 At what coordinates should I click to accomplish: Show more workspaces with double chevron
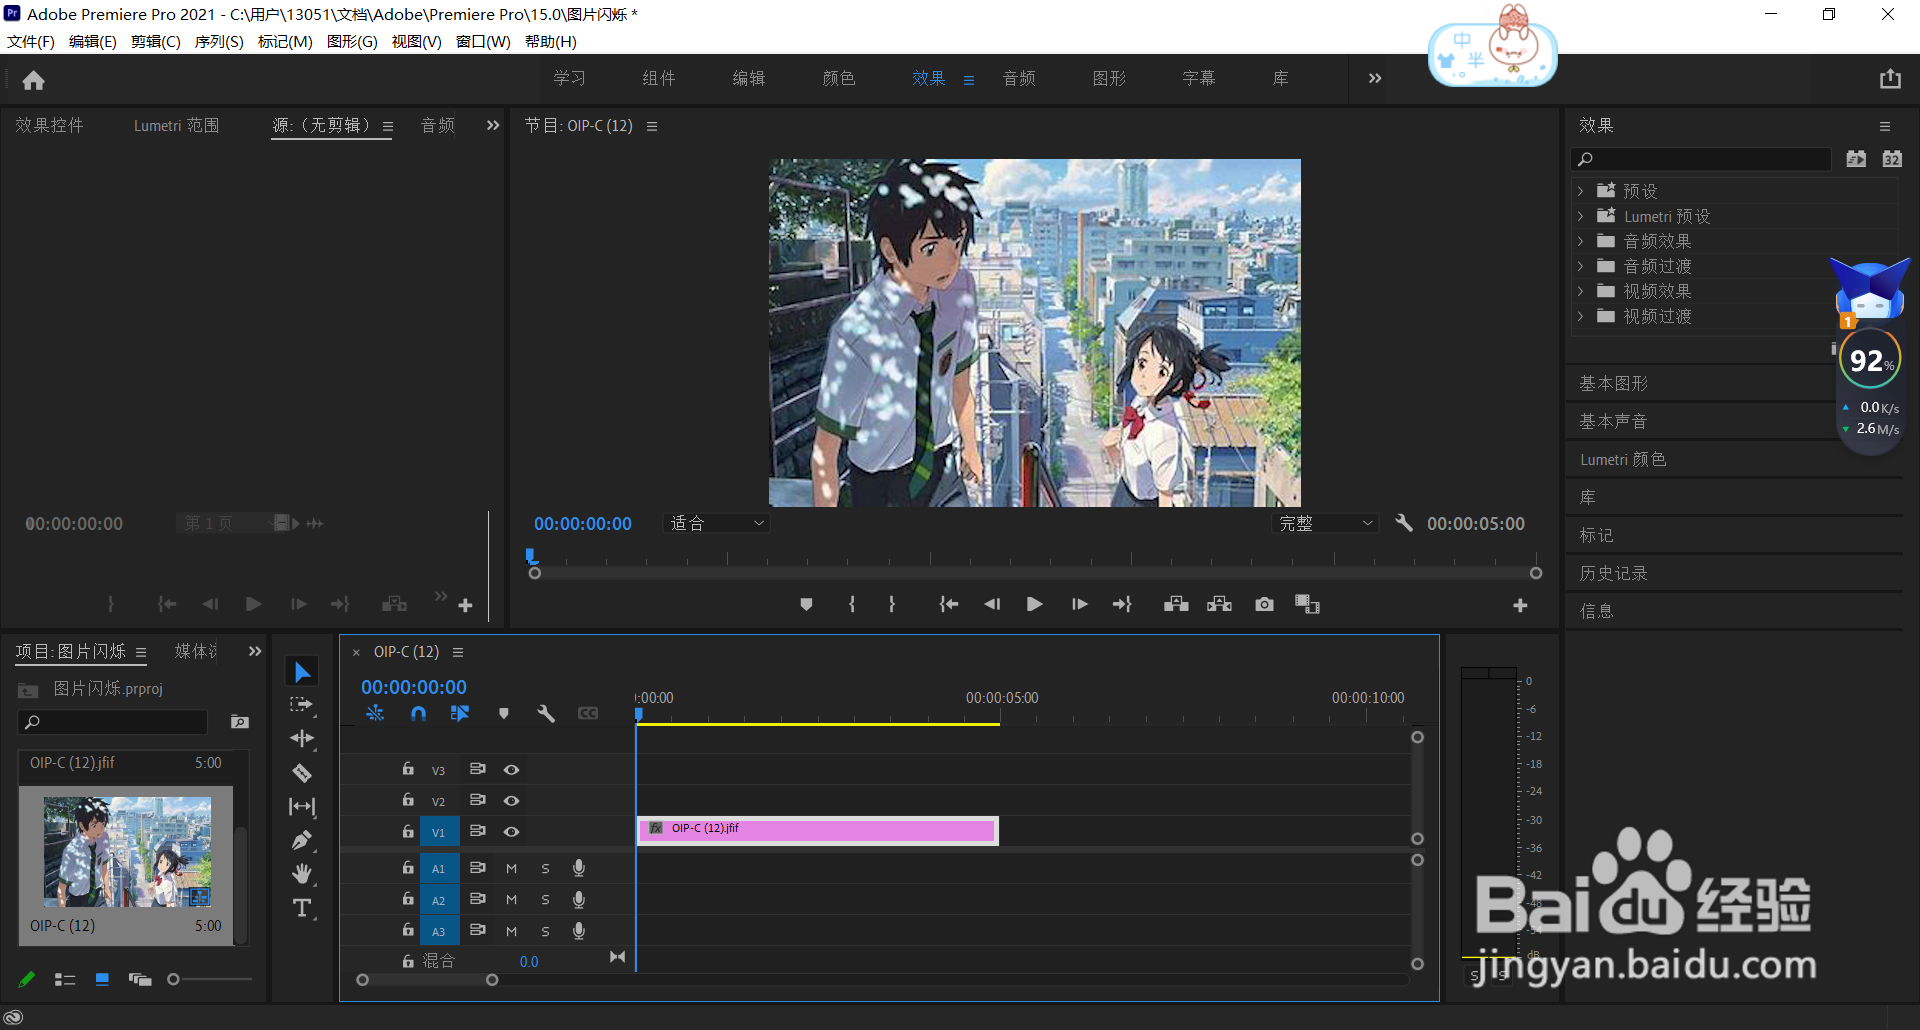click(x=1375, y=78)
